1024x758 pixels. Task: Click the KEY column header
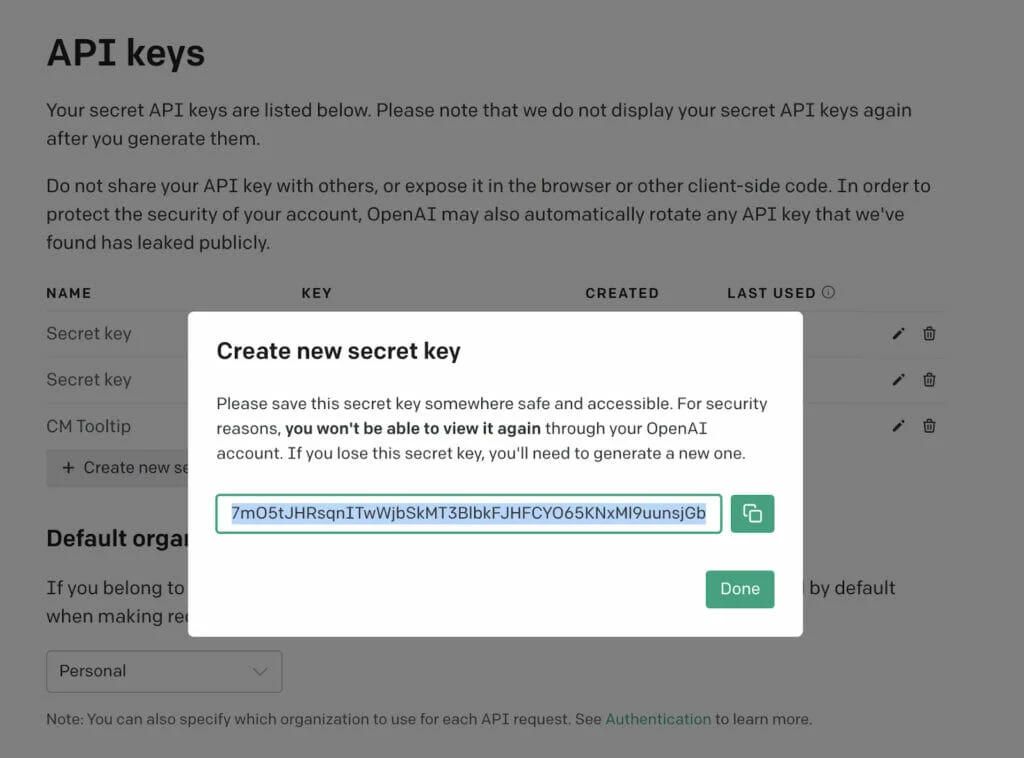click(x=317, y=293)
